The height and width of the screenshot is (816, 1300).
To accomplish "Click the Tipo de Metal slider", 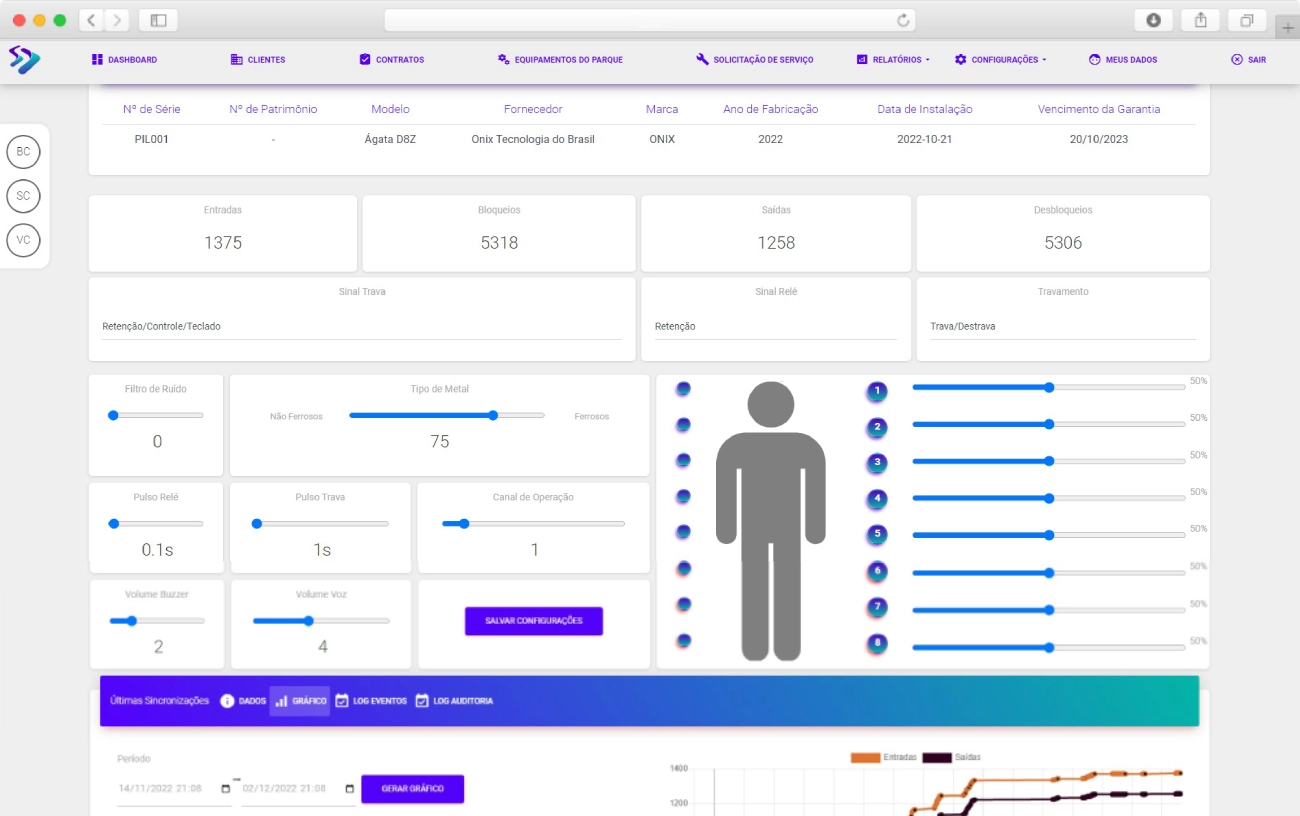I will [446, 415].
